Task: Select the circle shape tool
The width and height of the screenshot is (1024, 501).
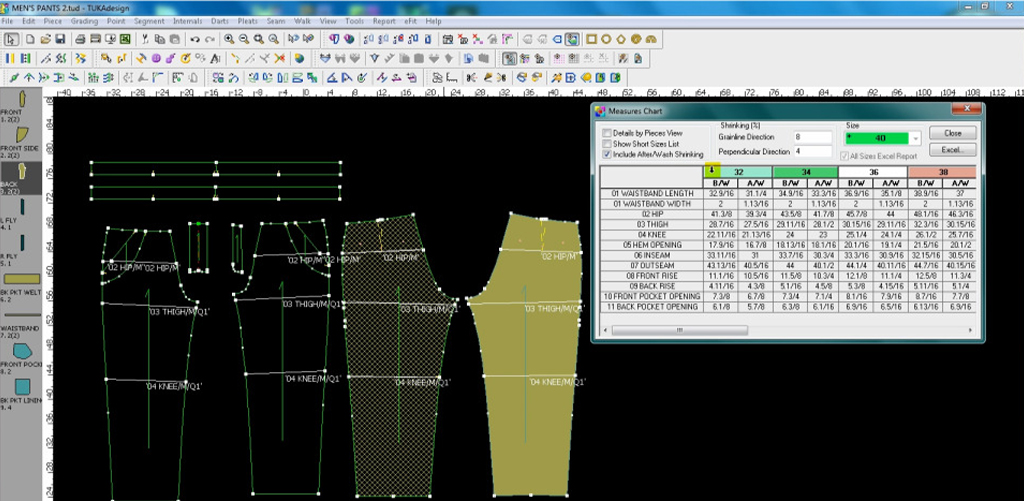Action: [606, 39]
